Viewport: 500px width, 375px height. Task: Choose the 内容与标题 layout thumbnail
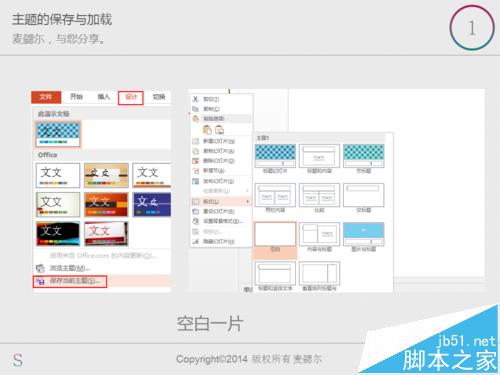pos(319,234)
